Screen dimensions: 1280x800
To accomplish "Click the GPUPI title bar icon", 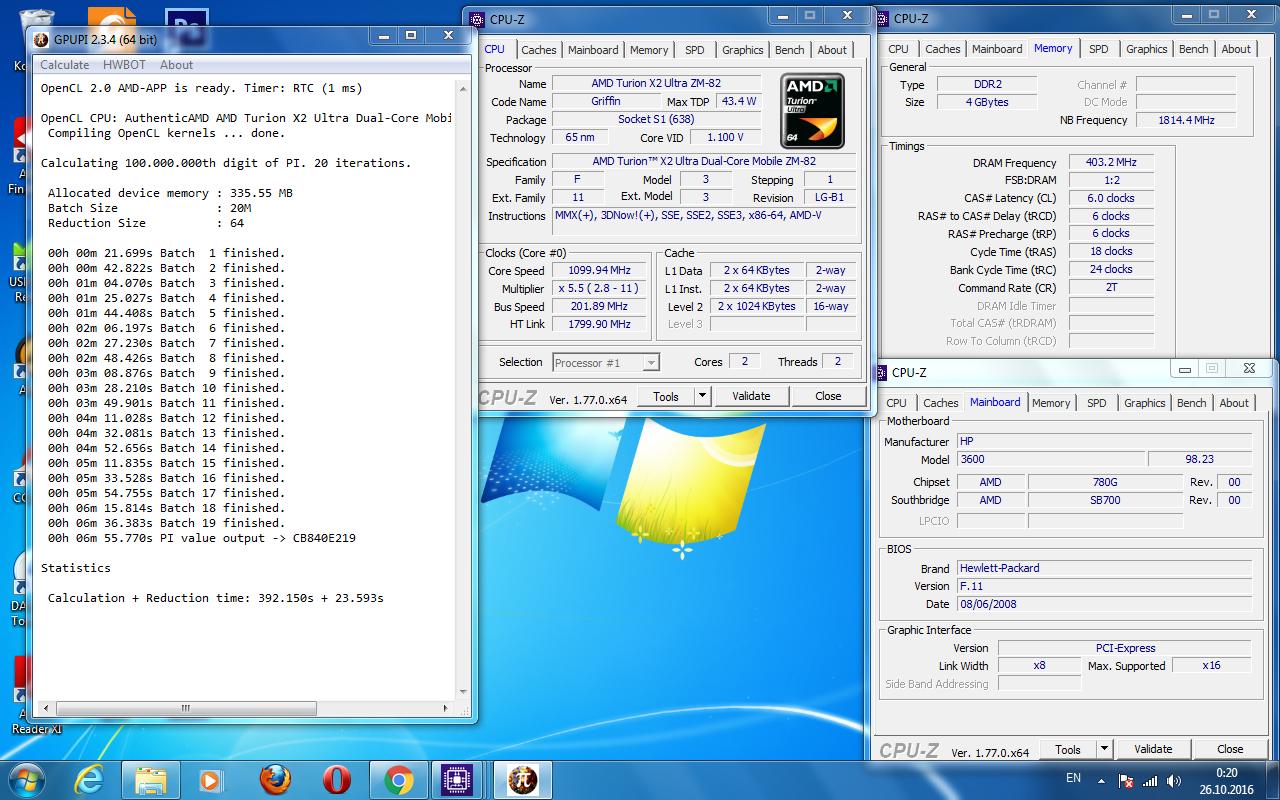I will pos(41,39).
